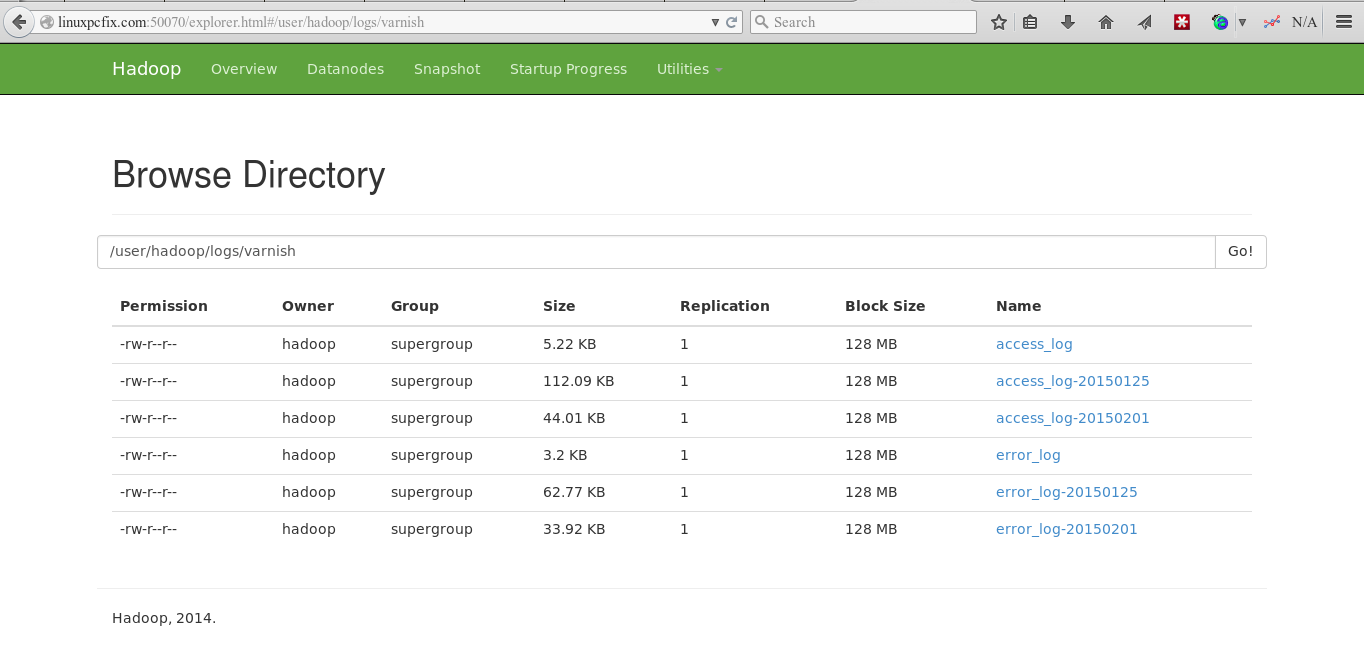Expand dropdown arrow beside globe extension icon
This screenshot has width=1364, height=650.
click(1242, 22)
